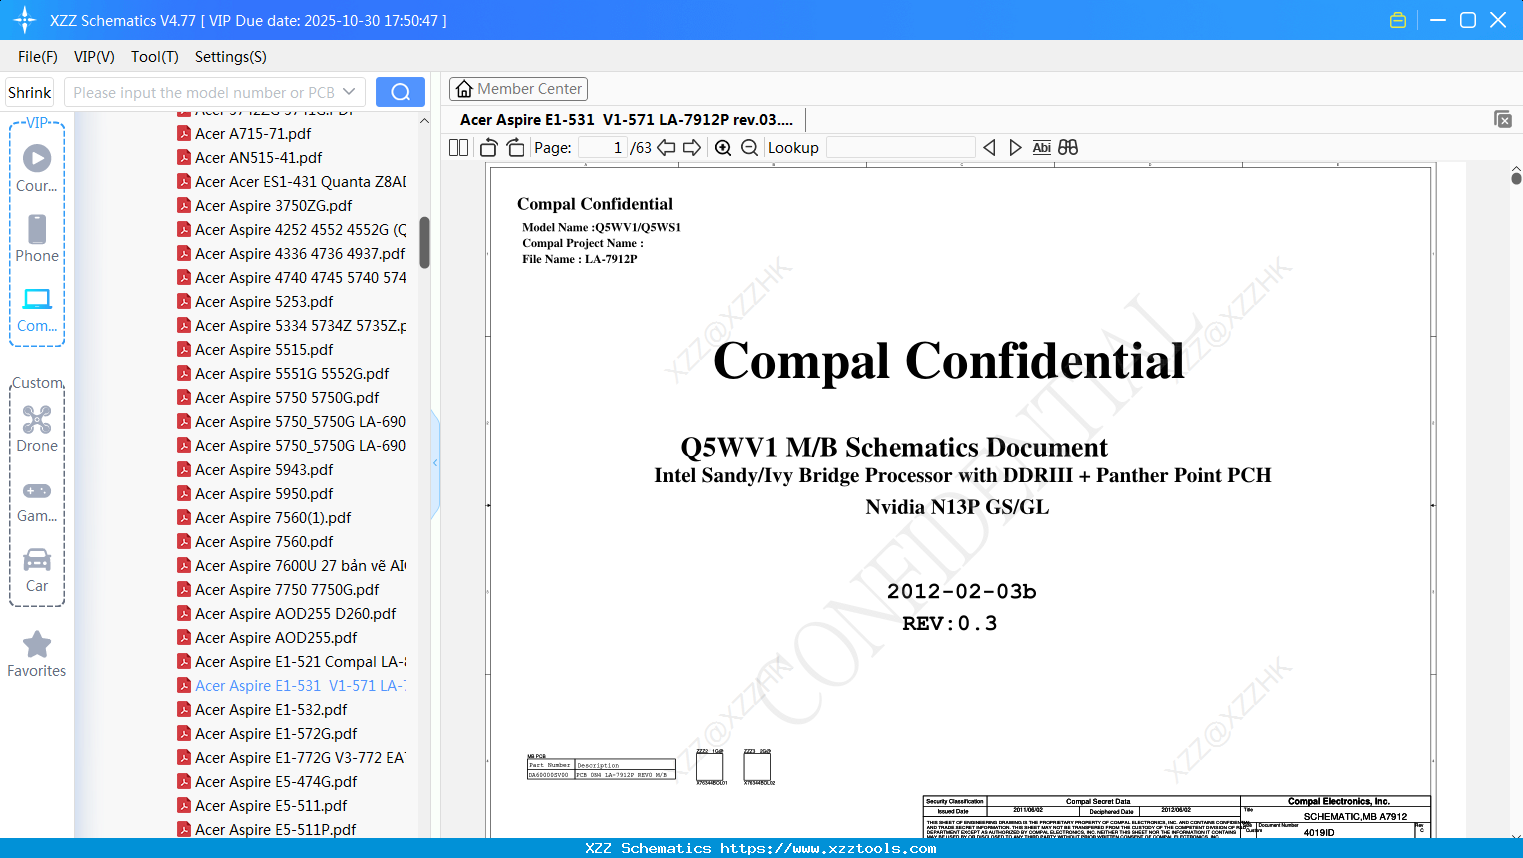Click the XZZ app logo in title bar
The width and height of the screenshot is (1523, 858).
pos(24,20)
